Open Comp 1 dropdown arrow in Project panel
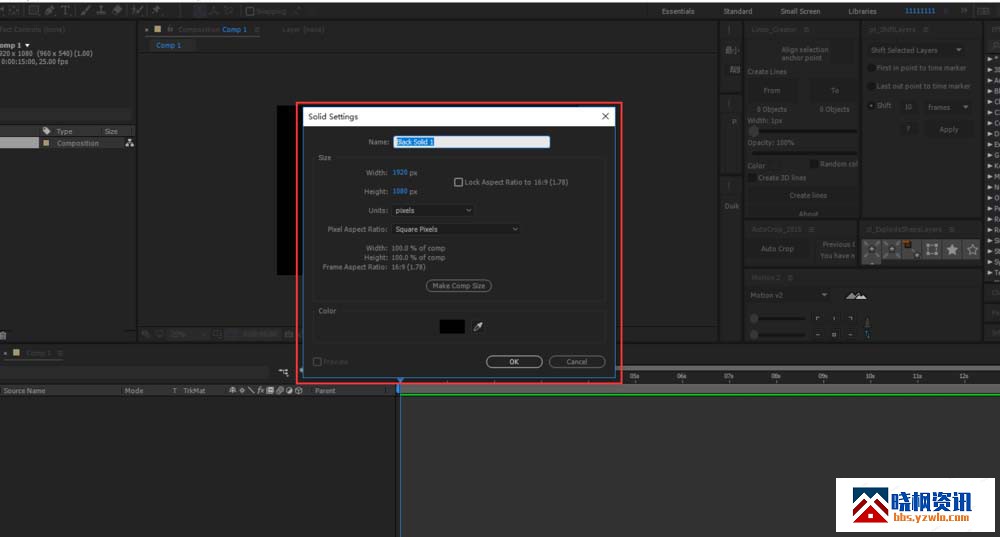The width and height of the screenshot is (1000, 537). [27, 45]
